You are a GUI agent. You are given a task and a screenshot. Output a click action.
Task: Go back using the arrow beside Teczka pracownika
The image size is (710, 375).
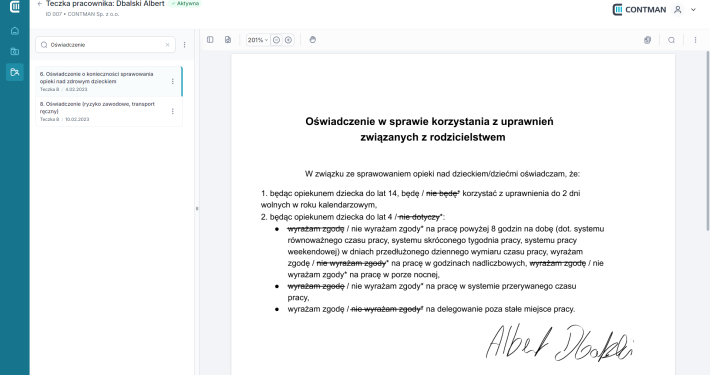(39, 4)
